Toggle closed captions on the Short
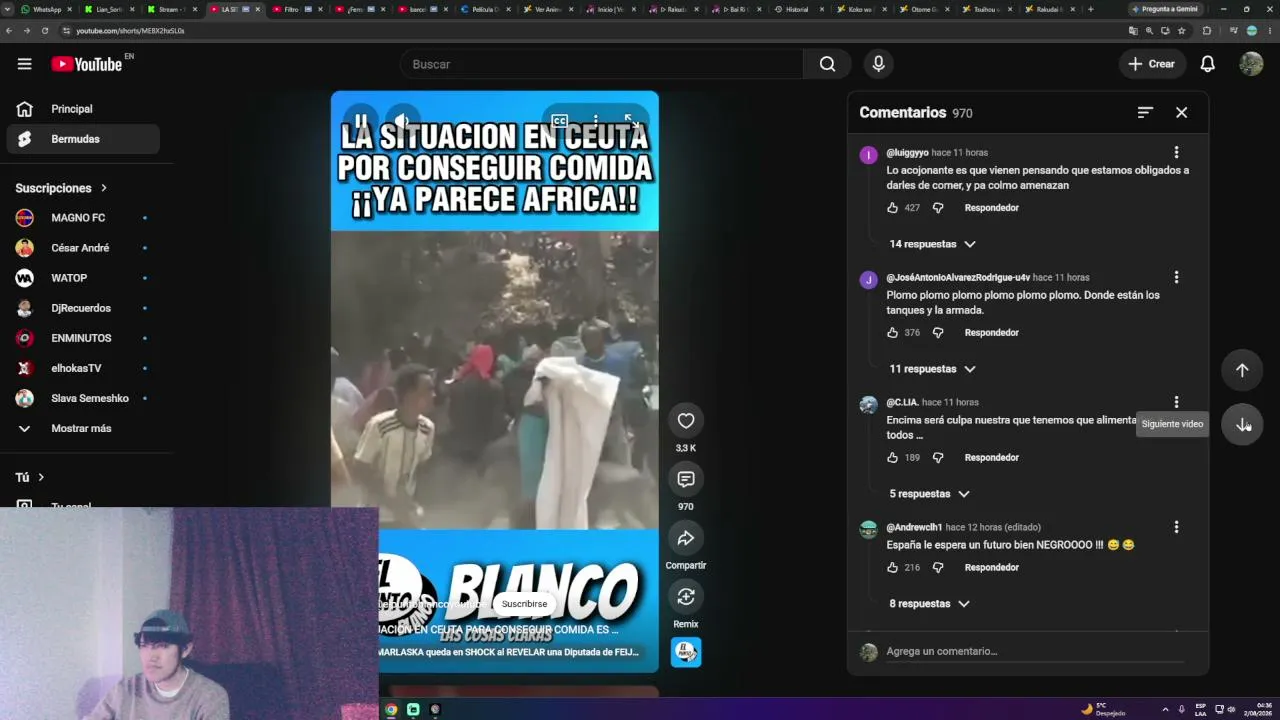1280x720 pixels. pos(560,121)
